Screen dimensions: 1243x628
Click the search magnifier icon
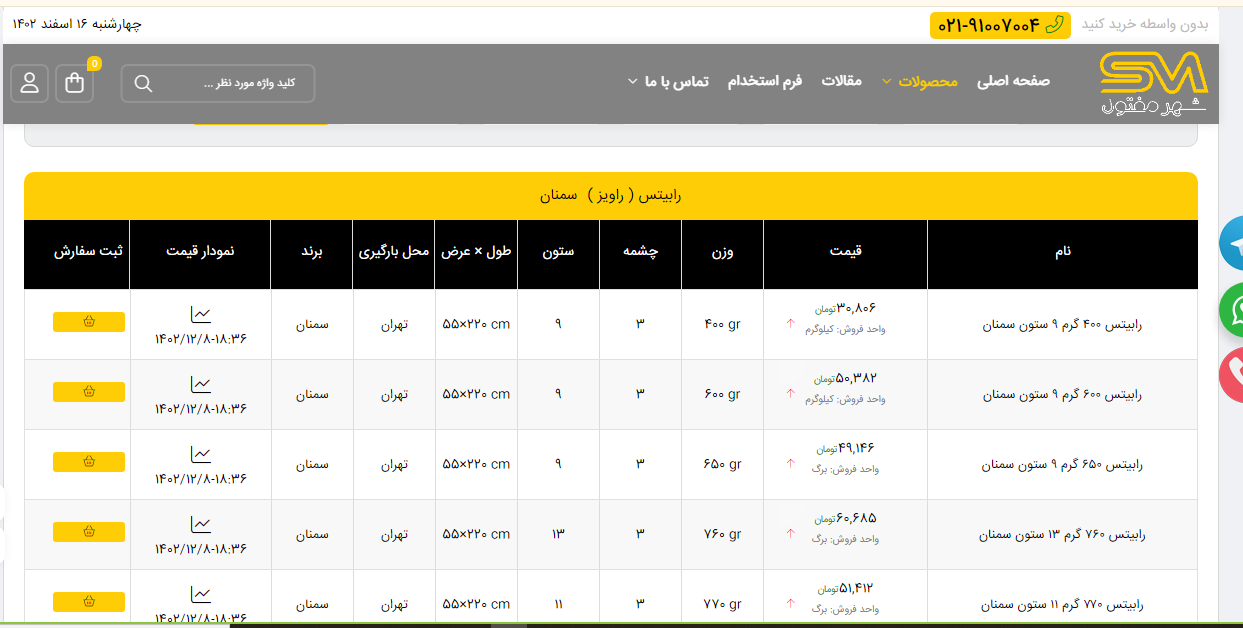[x=143, y=83]
